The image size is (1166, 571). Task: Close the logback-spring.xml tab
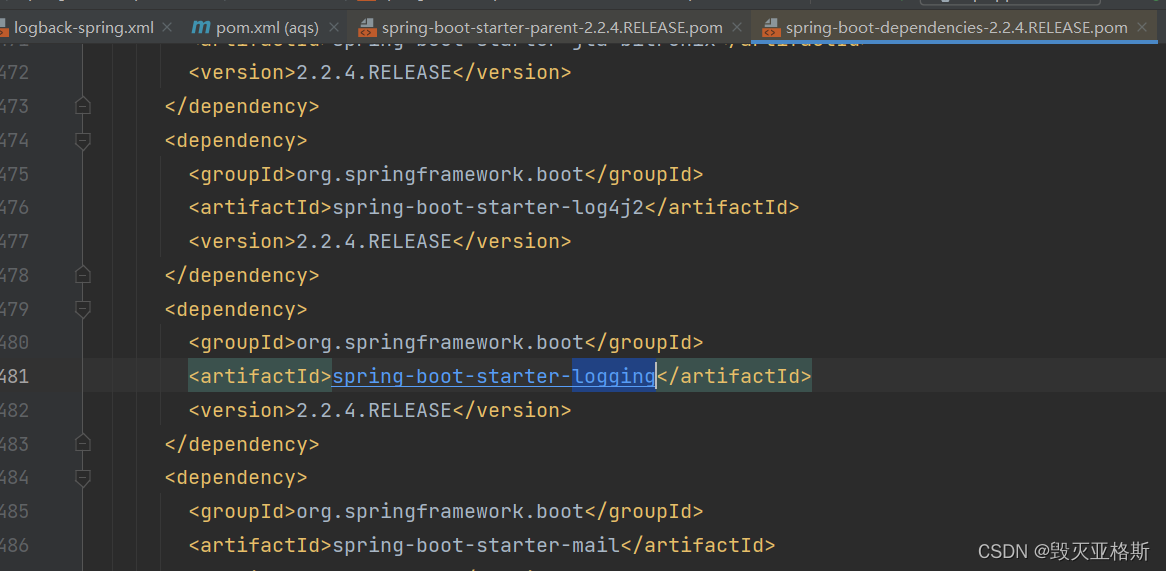click(x=167, y=28)
